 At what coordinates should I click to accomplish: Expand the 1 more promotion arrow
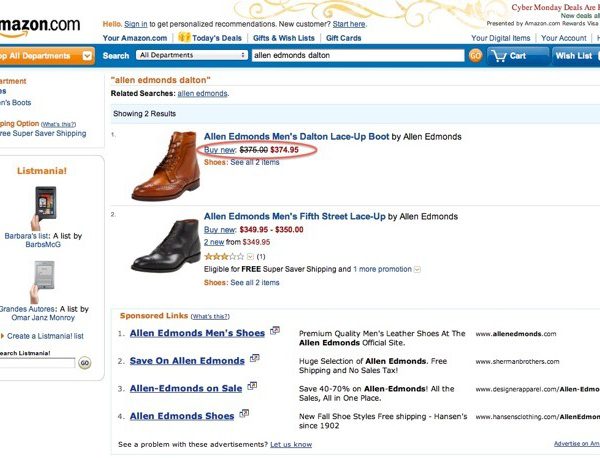[x=417, y=270]
